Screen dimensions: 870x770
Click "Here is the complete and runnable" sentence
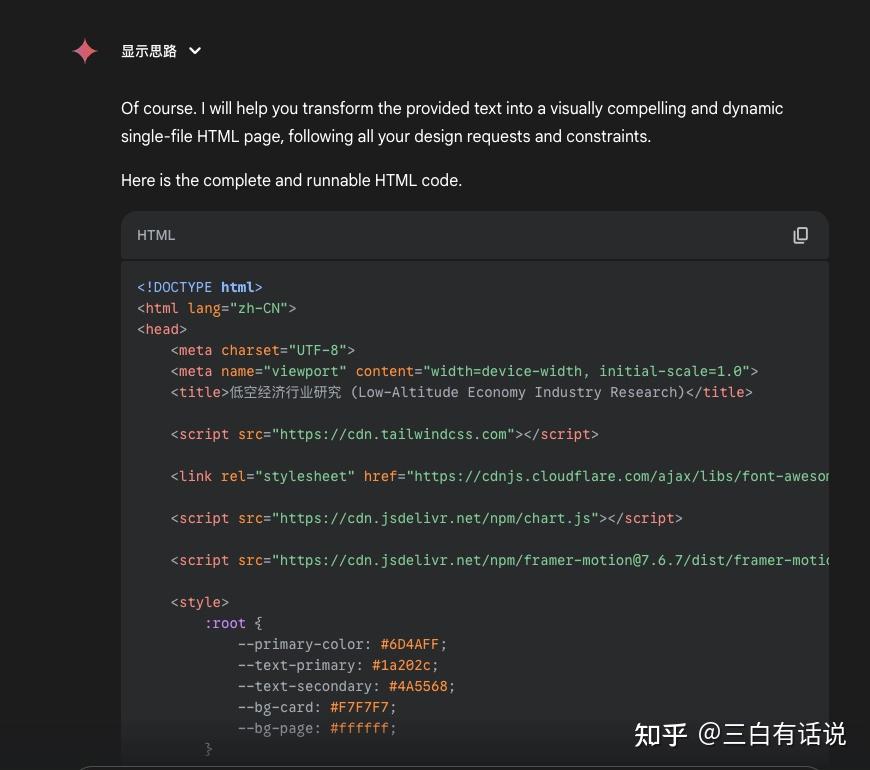pyautogui.click(x=291, y=180)
